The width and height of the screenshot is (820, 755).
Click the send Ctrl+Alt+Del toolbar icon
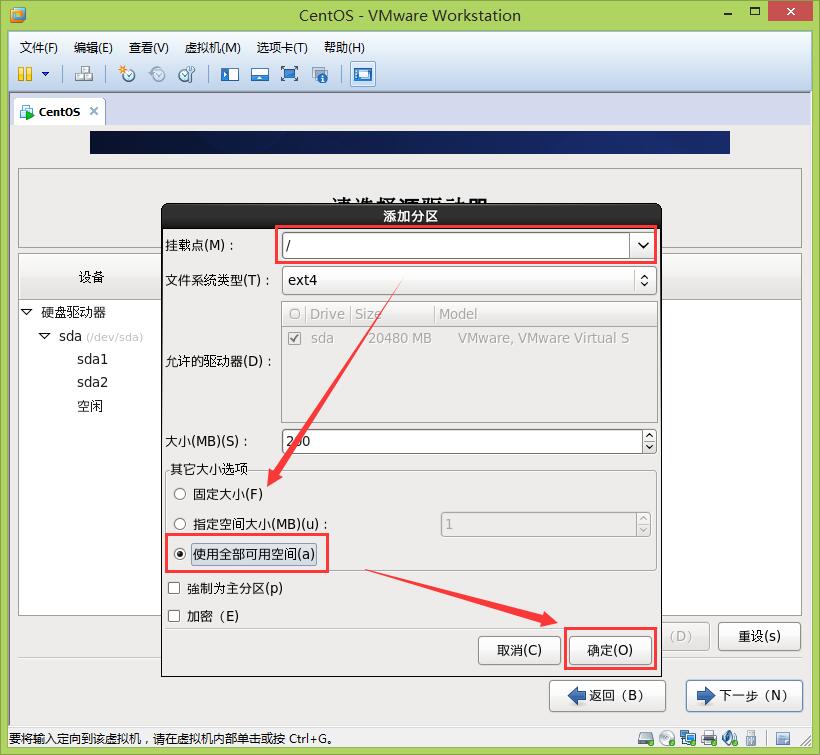click(84, 74)
